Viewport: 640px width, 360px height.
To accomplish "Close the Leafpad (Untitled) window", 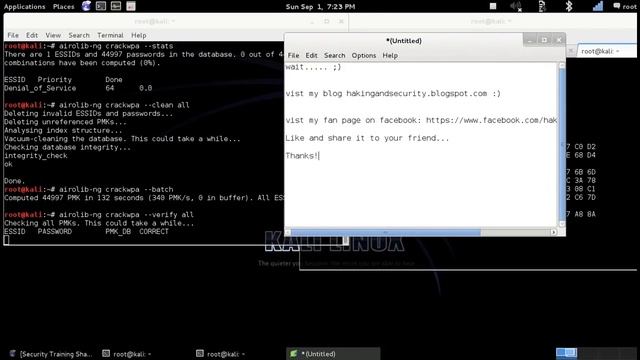I will click(559, 40).
